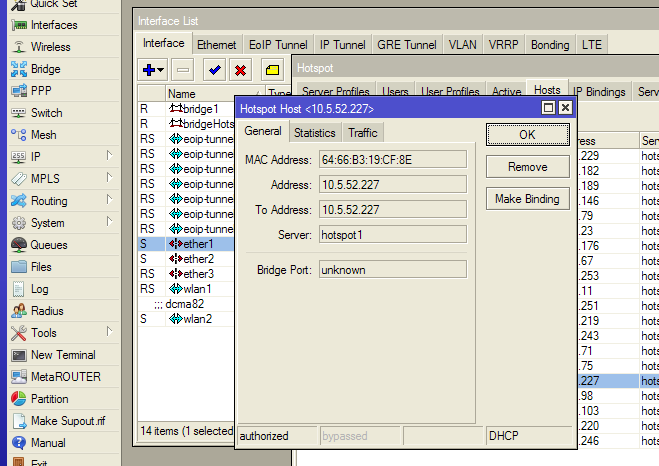Click the MAC Address field
The height and width of the screenshot is (466, 659).
click(x=392, y=159)
